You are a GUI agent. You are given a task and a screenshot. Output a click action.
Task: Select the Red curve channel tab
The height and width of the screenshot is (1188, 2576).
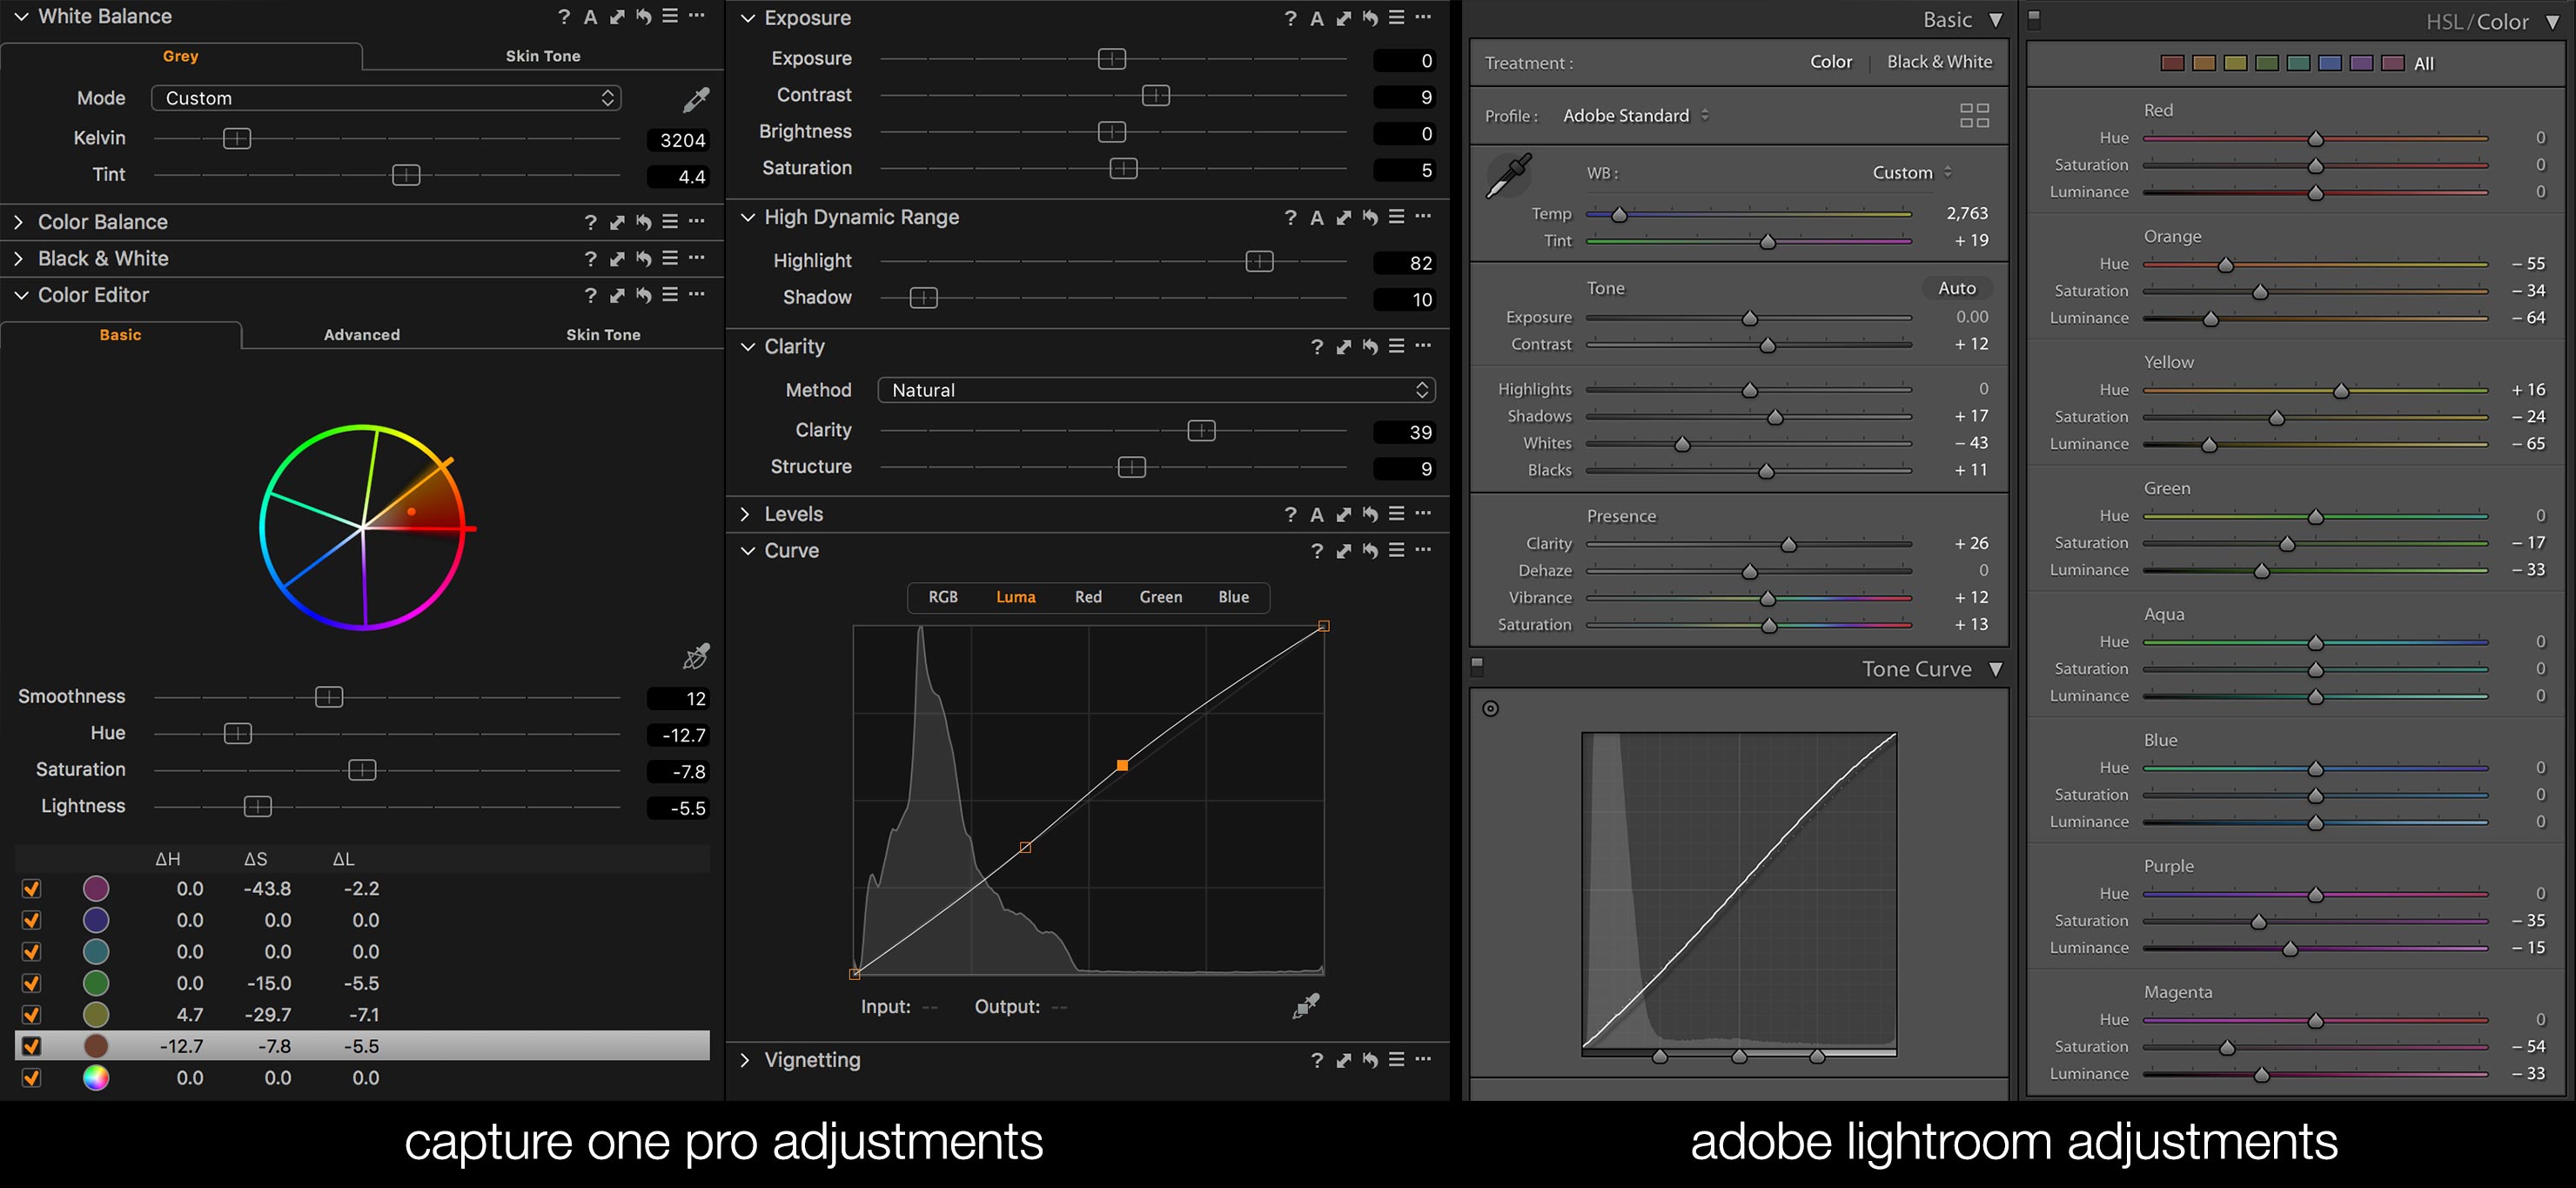point(1088,597)
